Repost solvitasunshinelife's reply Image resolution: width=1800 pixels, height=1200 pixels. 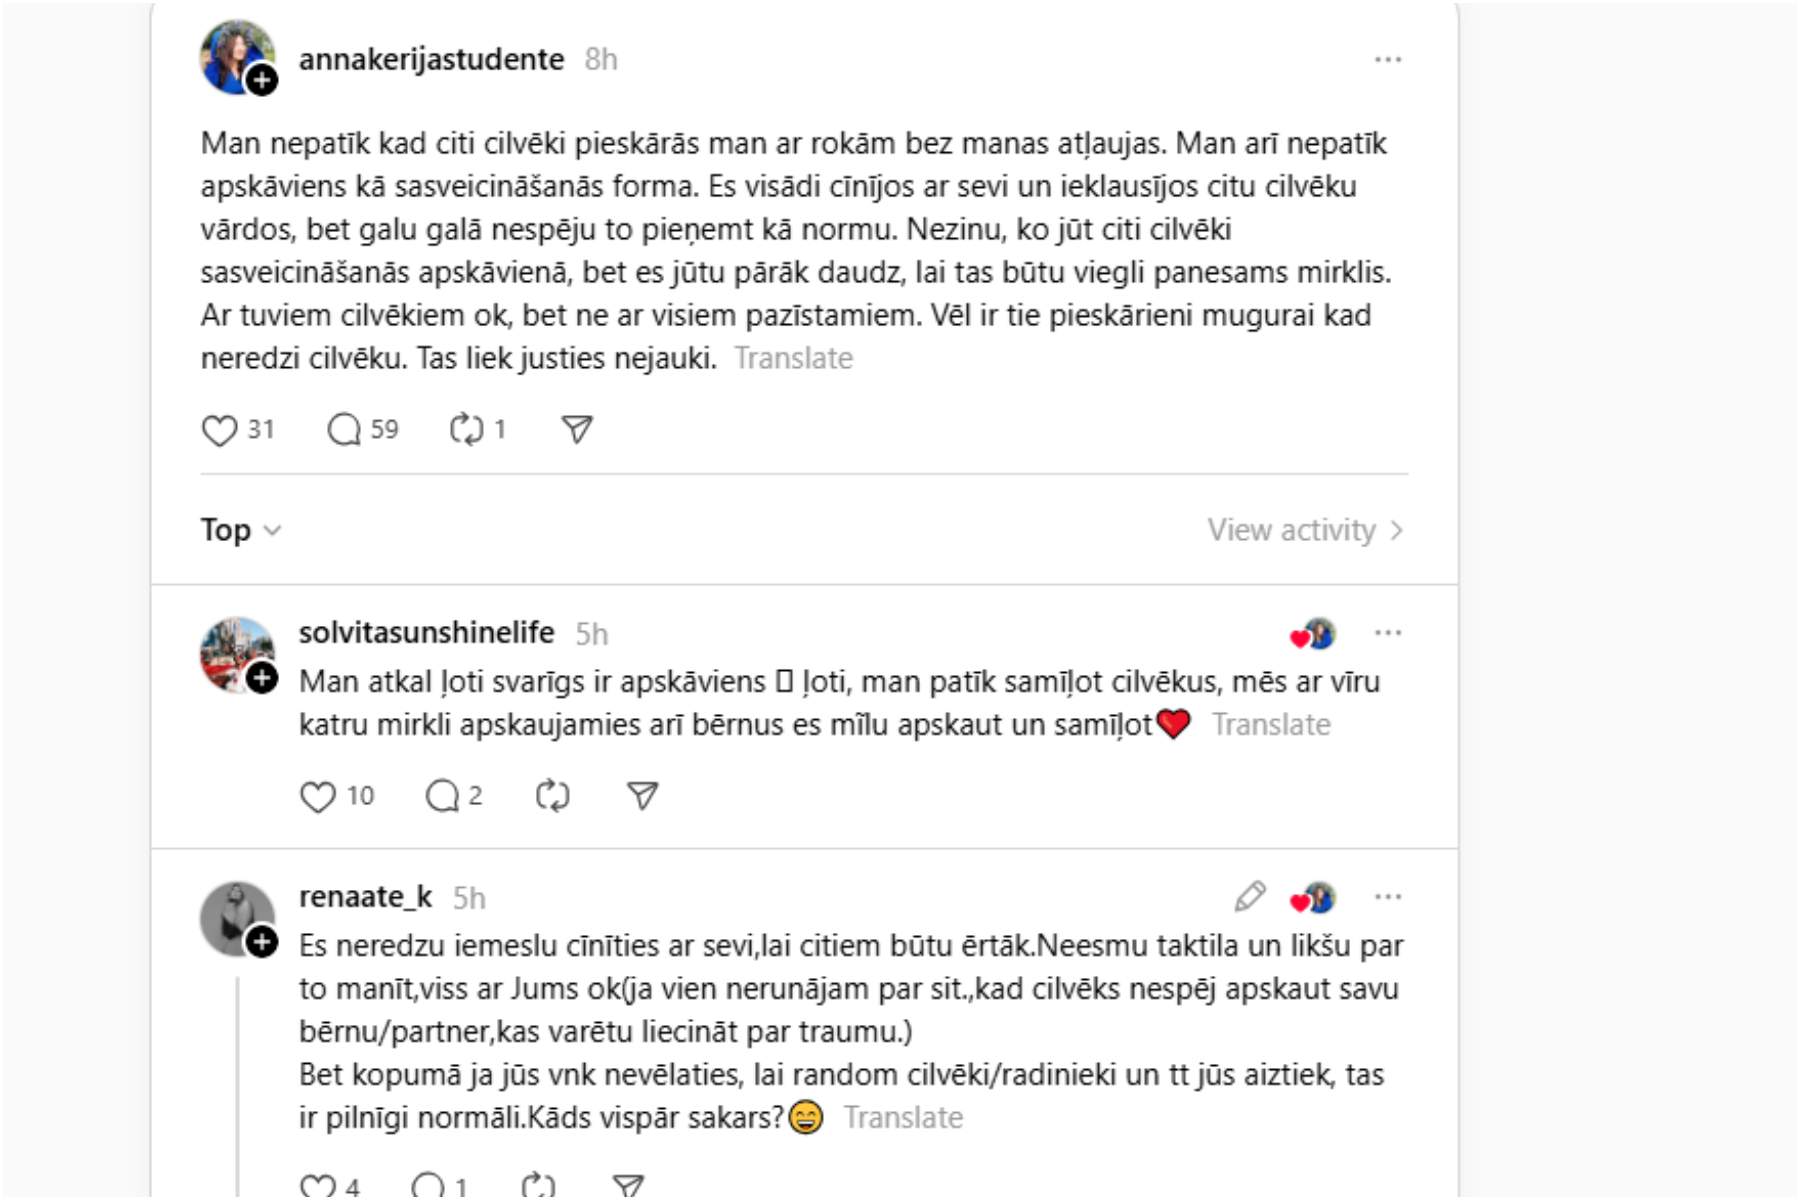click(552, 796)
